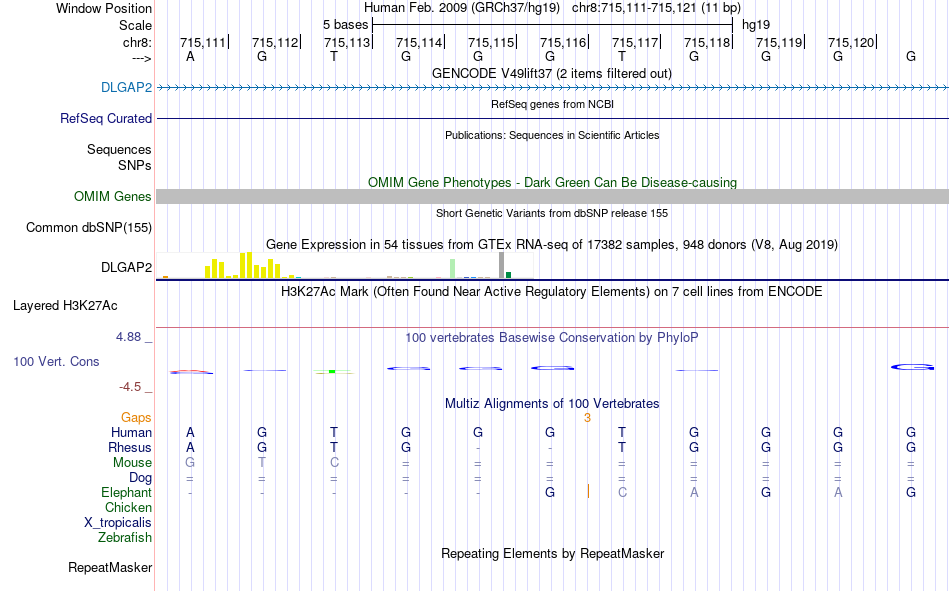Select the Elephant species row label
The image size is (950, 591).
[x=126, y=492]
